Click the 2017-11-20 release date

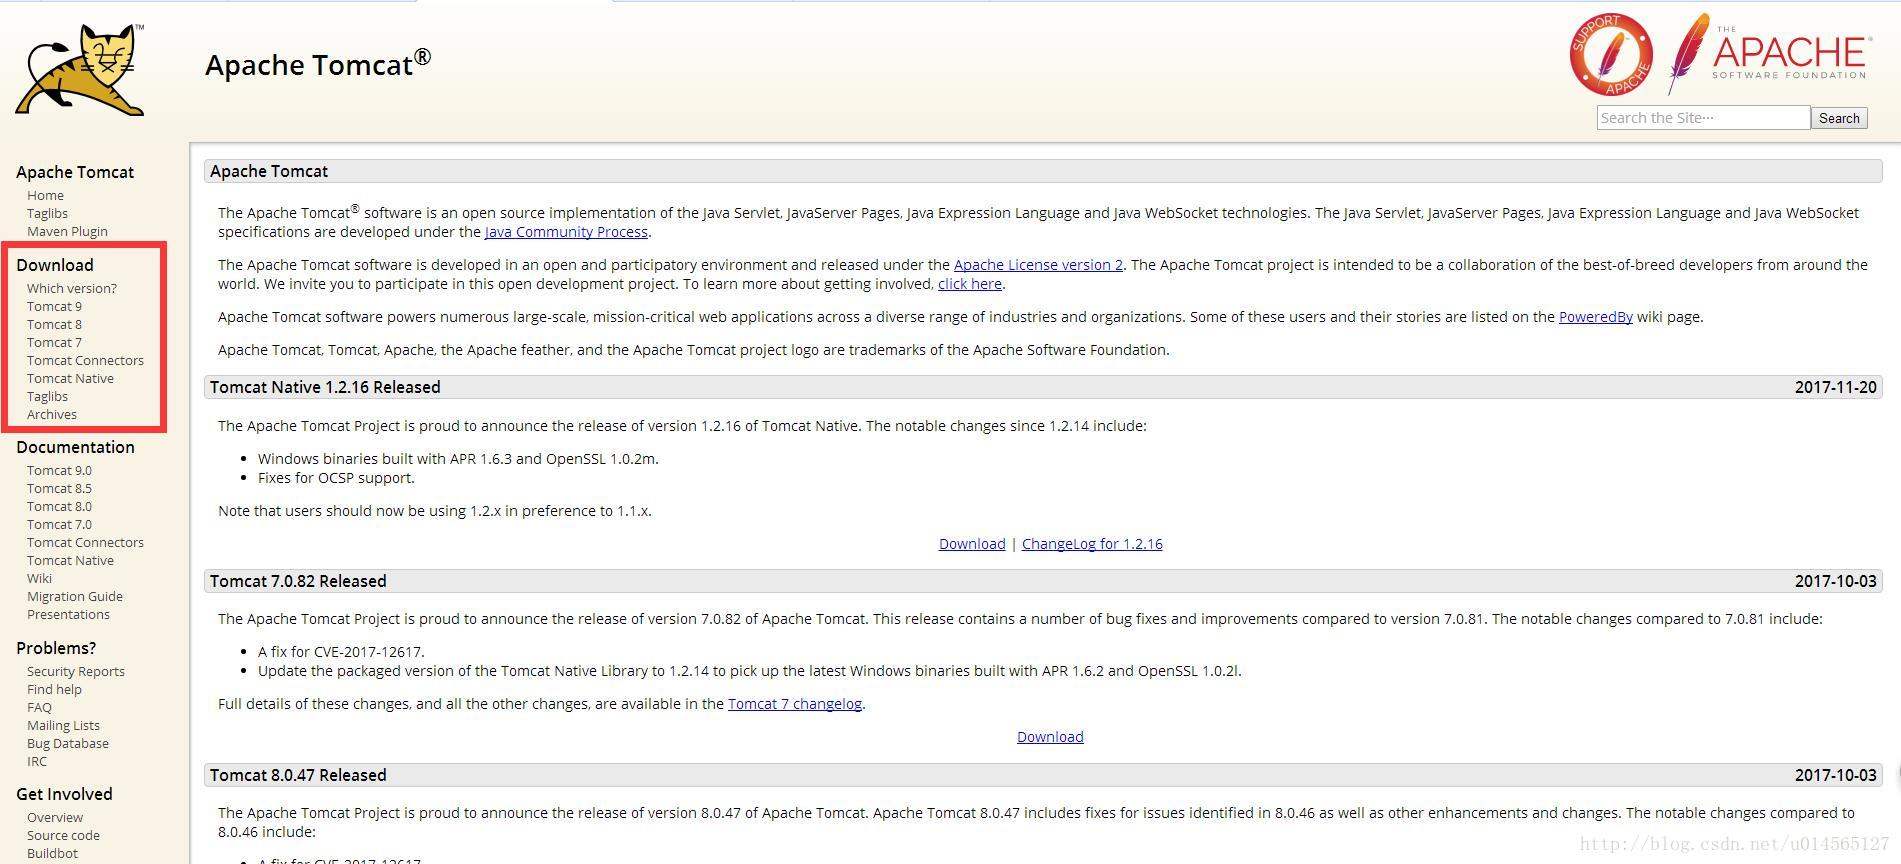pyautogui.click(x=1835, y=387)
